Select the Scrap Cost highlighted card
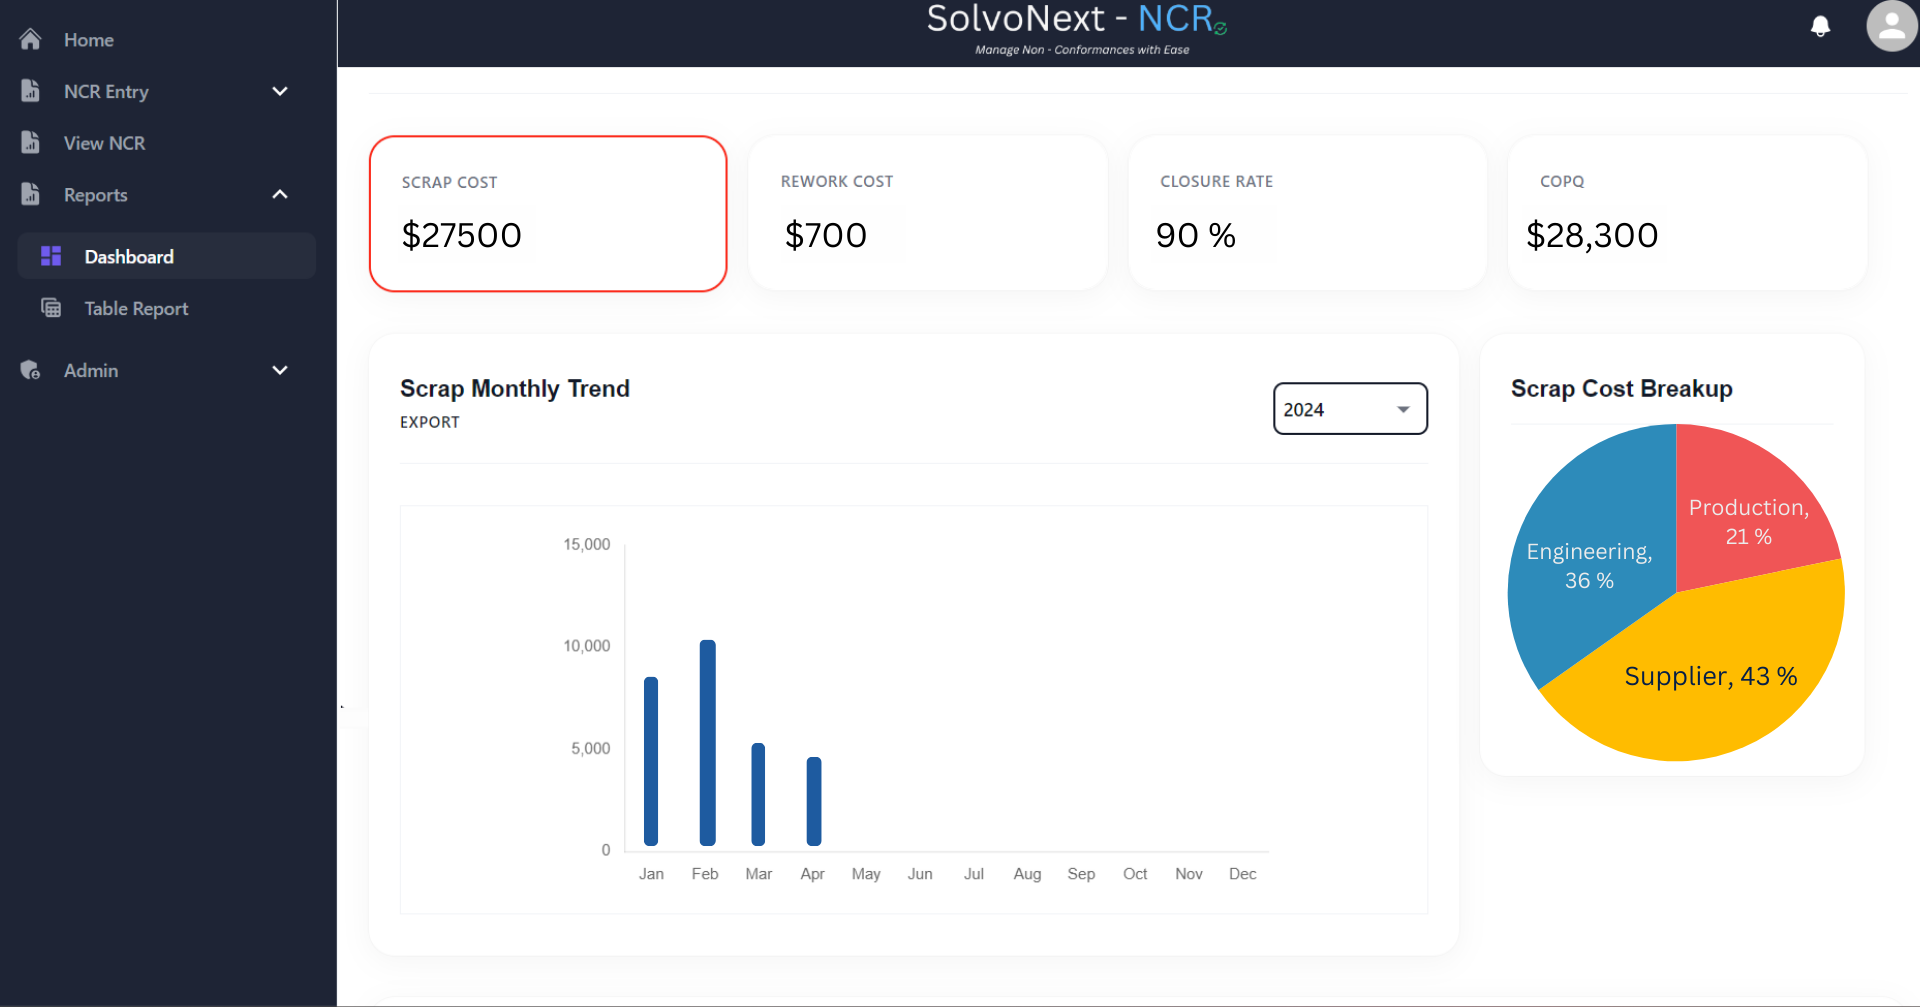 (548, 213)
